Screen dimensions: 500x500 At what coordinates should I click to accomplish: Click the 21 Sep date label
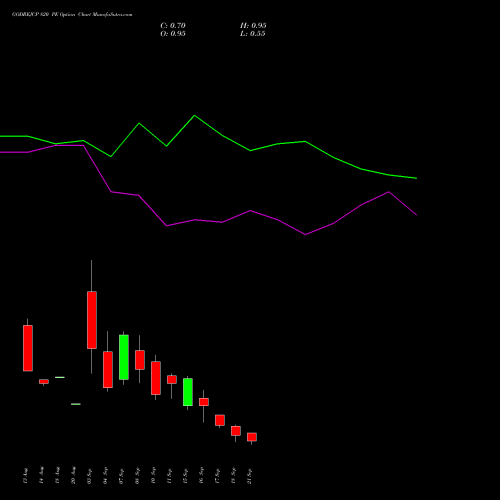tap(250, 476)
